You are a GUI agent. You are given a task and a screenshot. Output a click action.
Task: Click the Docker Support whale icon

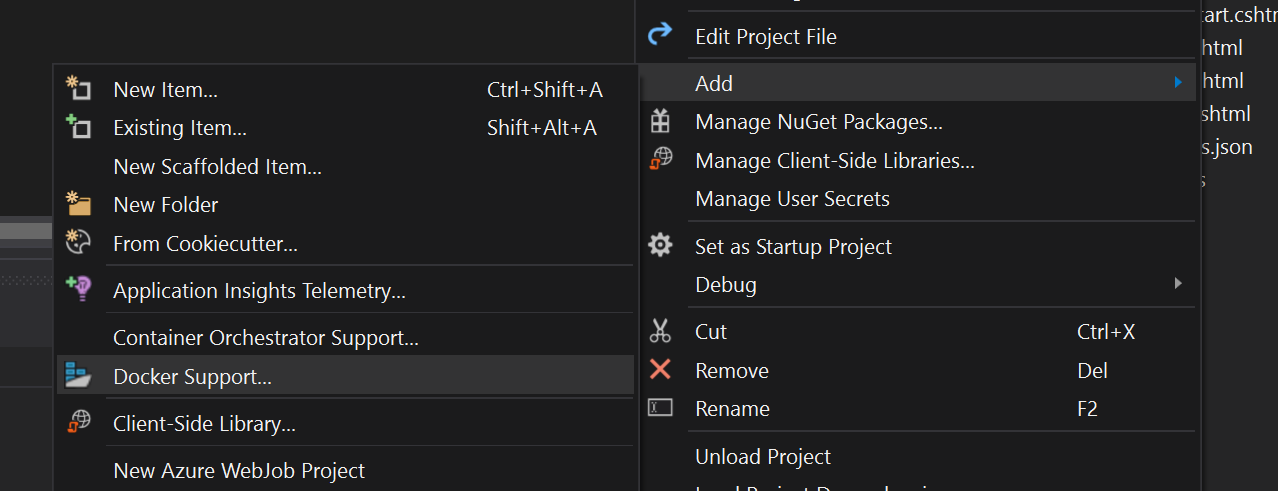[78, 376]
